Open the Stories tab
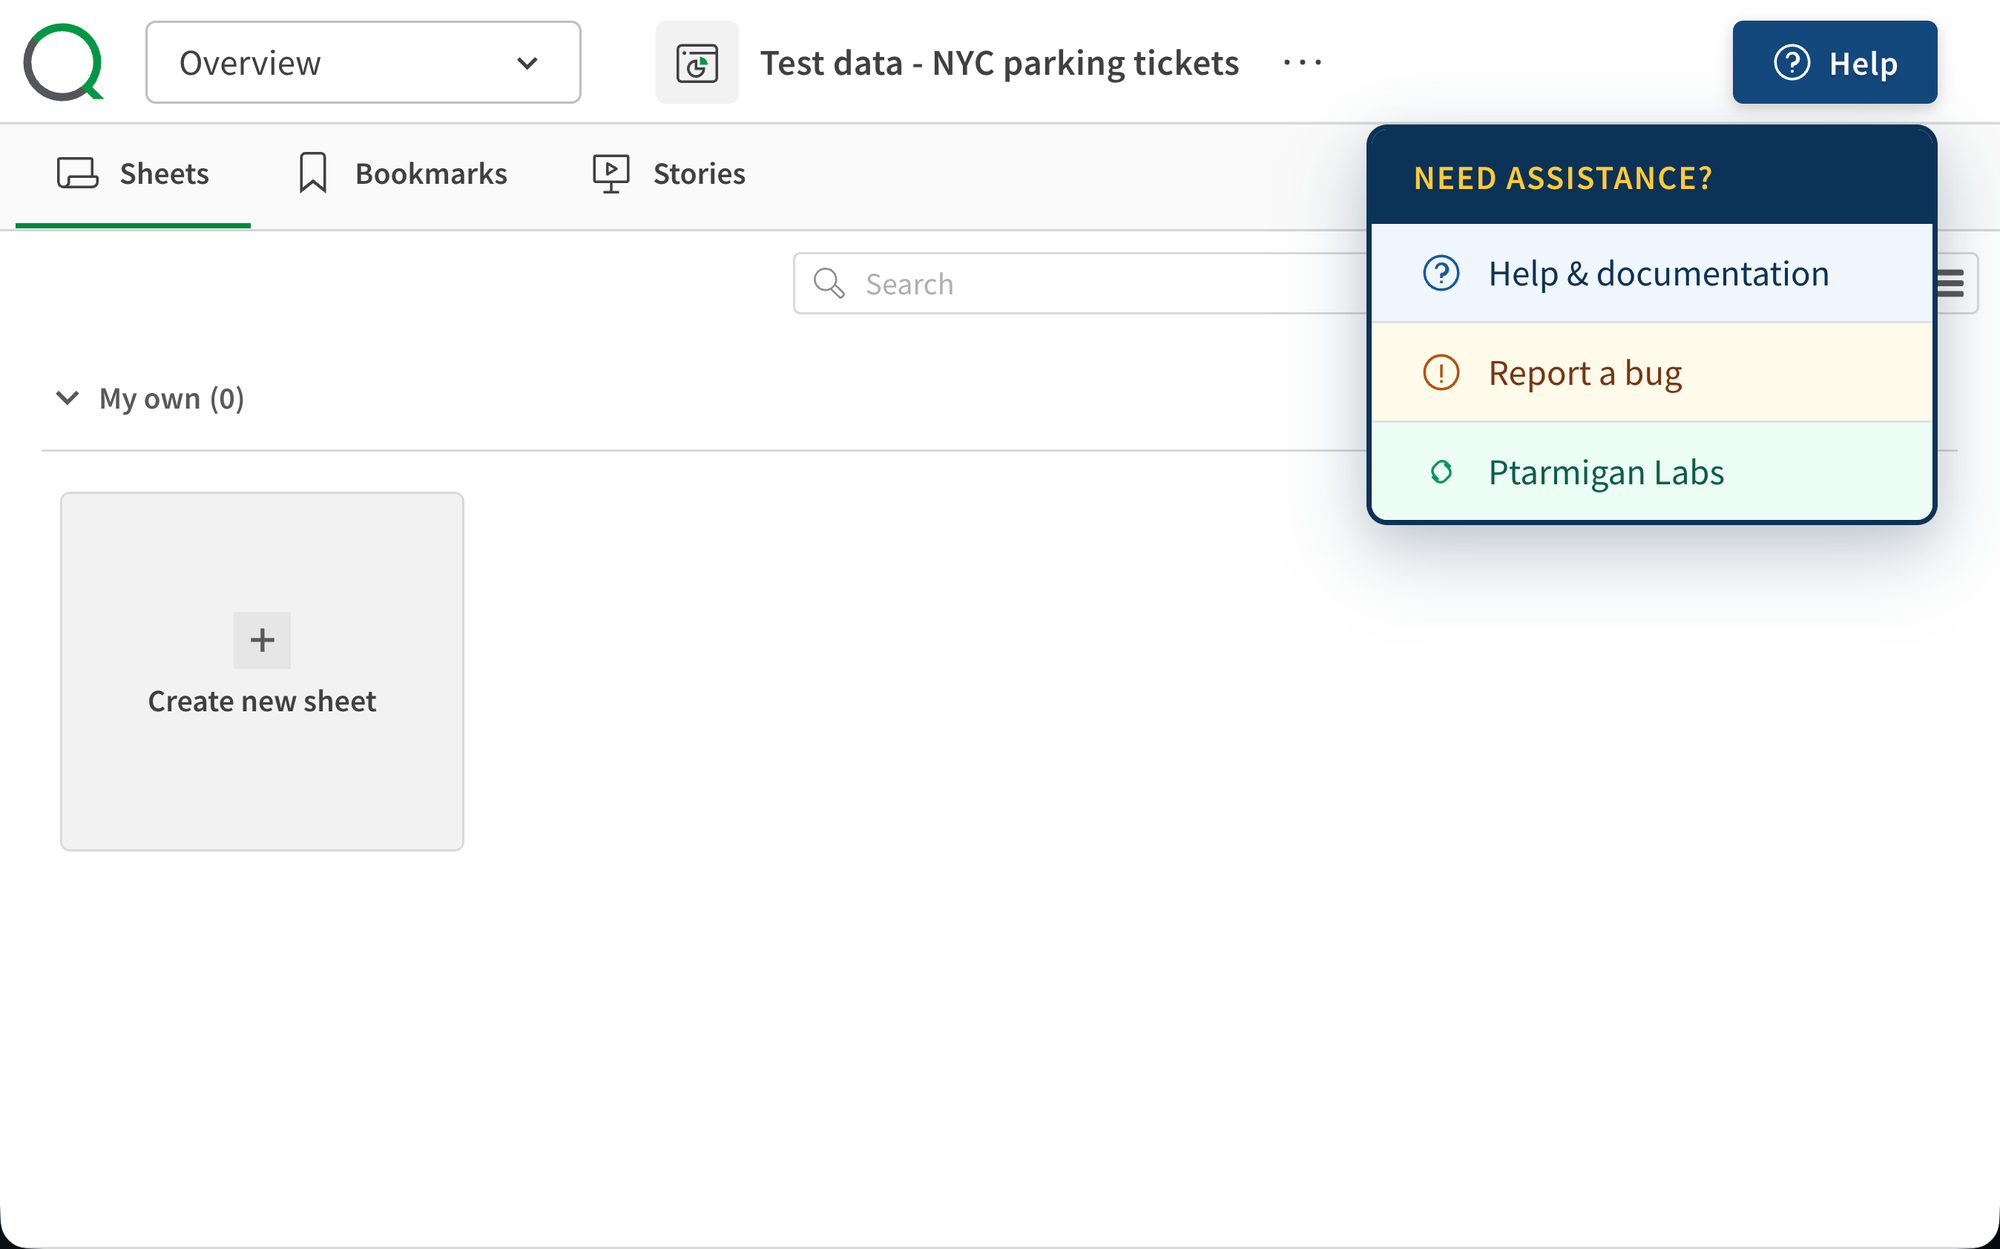This screenshot has height=1249, width=2000. 699,174
